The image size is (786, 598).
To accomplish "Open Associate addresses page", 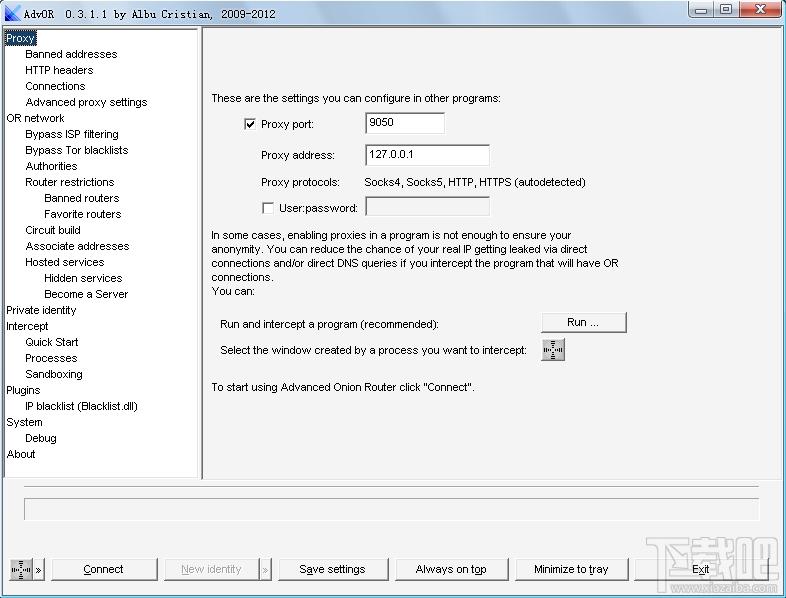I will pos(77,247).
